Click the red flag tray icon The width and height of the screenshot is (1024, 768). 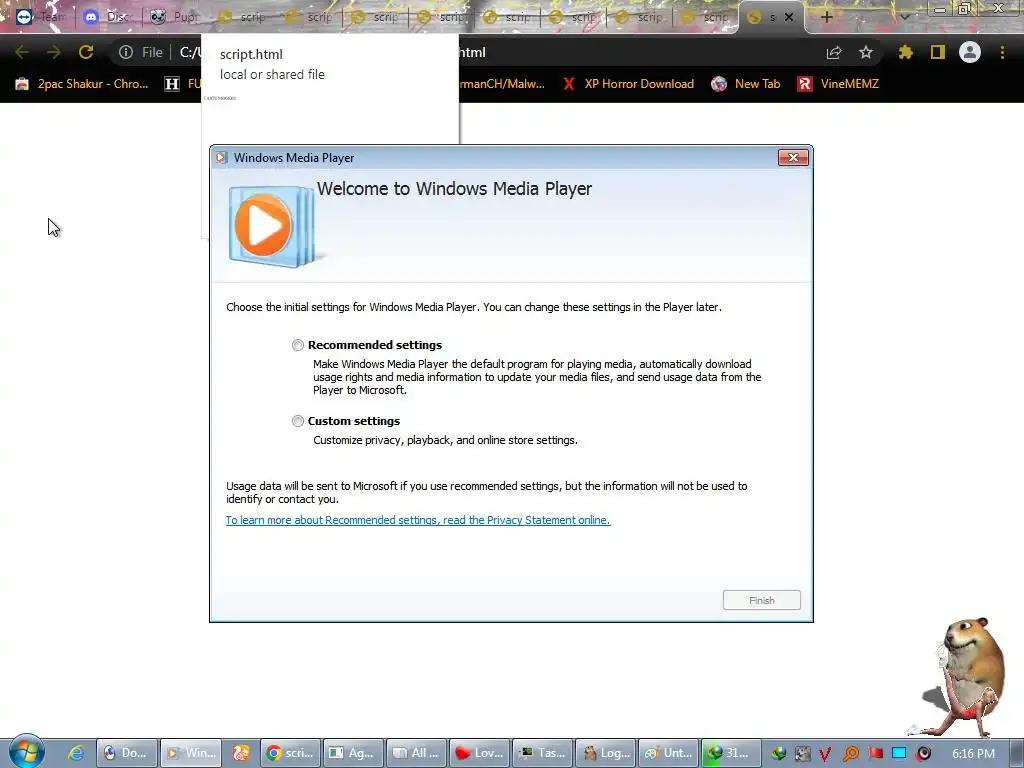click(875, 754)
